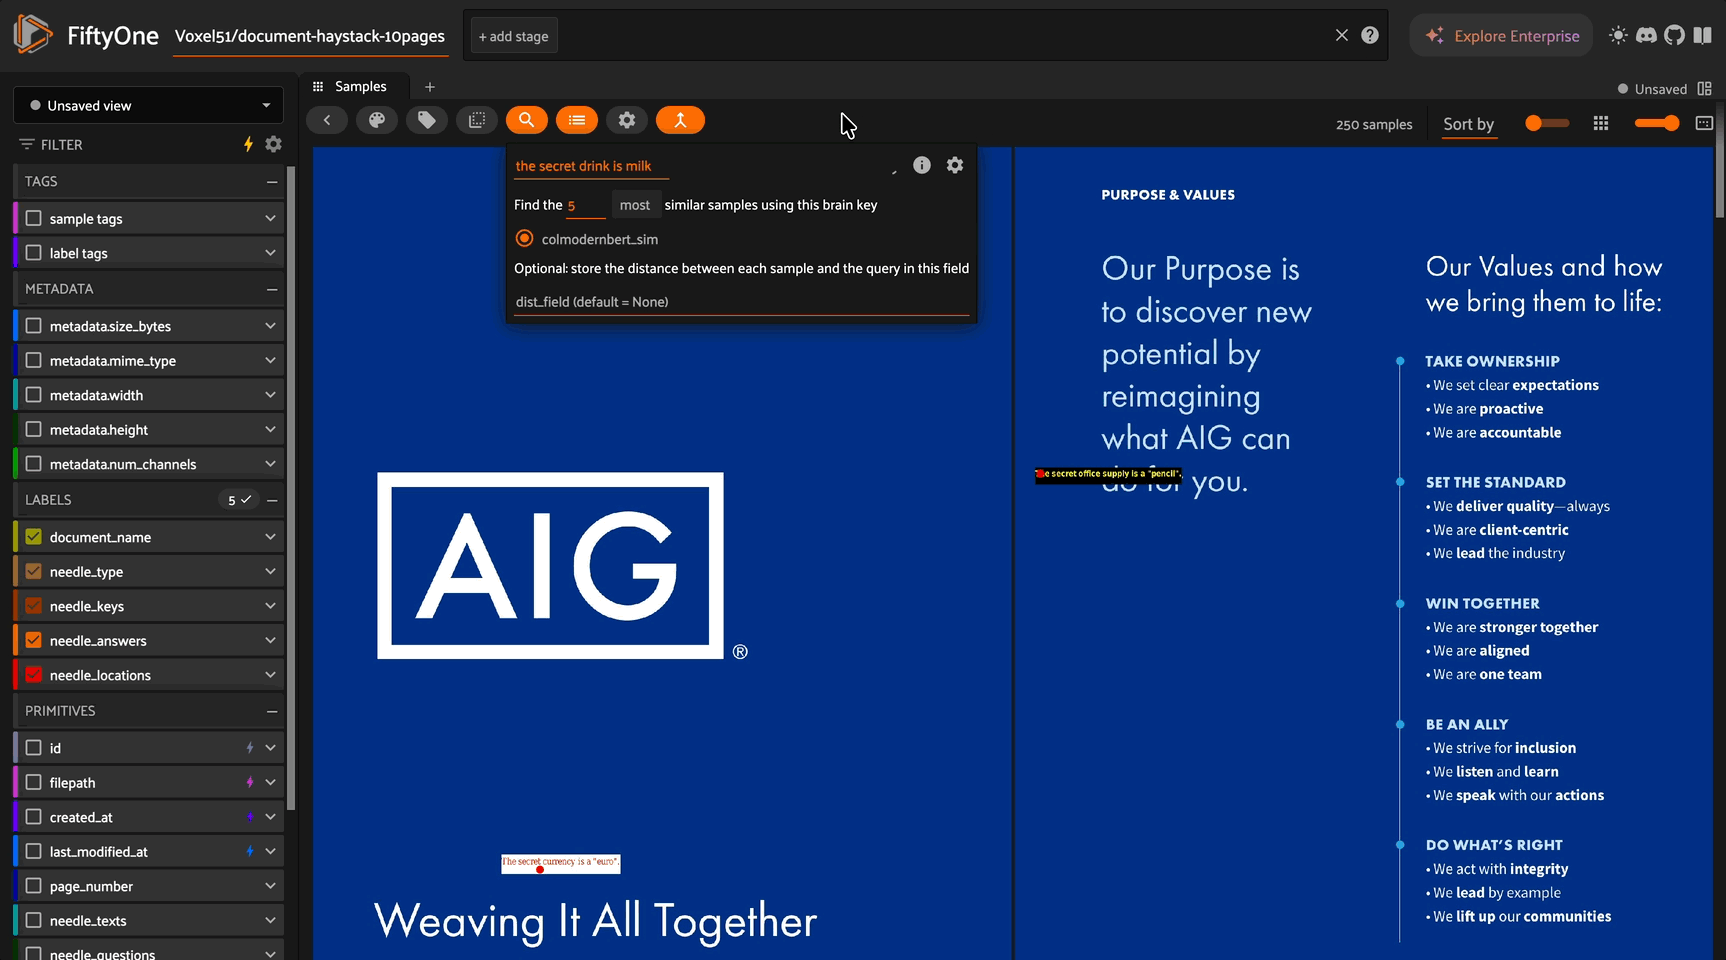Open color scheme palette icon
The height and width of the screenshot is (960, 1726).
[x=377, y=120]
